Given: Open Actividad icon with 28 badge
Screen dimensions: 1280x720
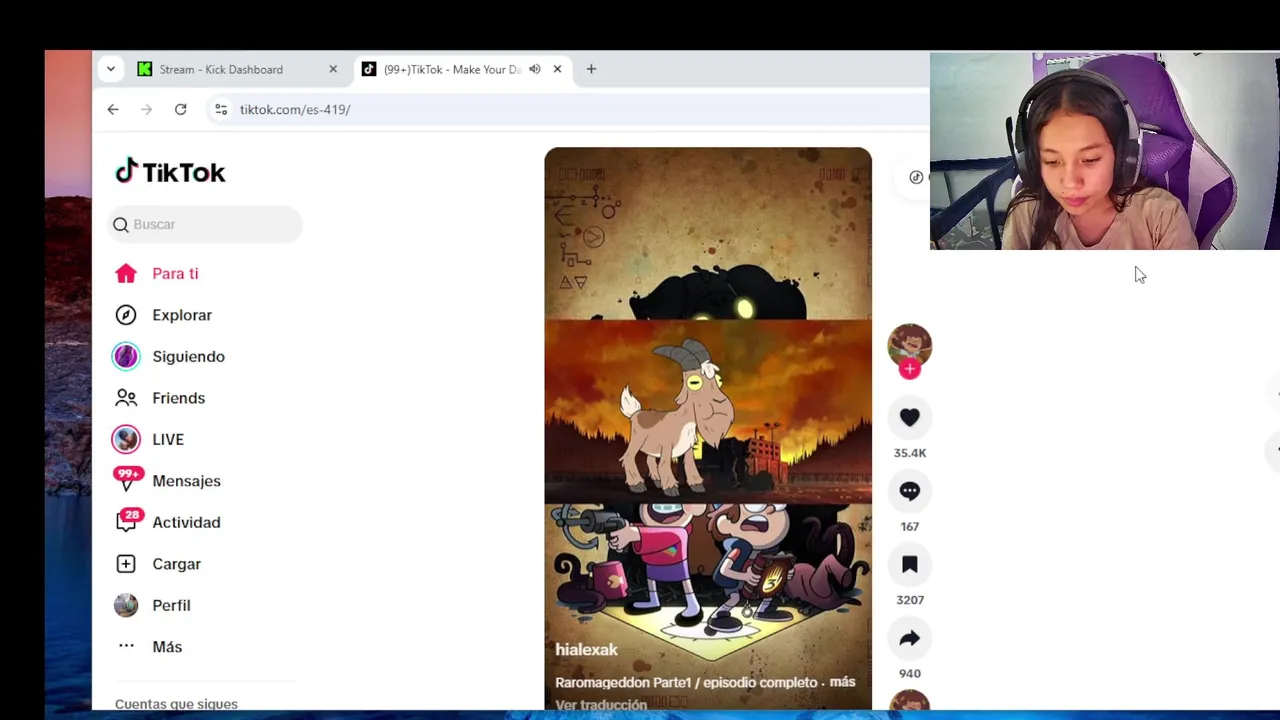Looking at the screenshot, I should tap(129, 521).
